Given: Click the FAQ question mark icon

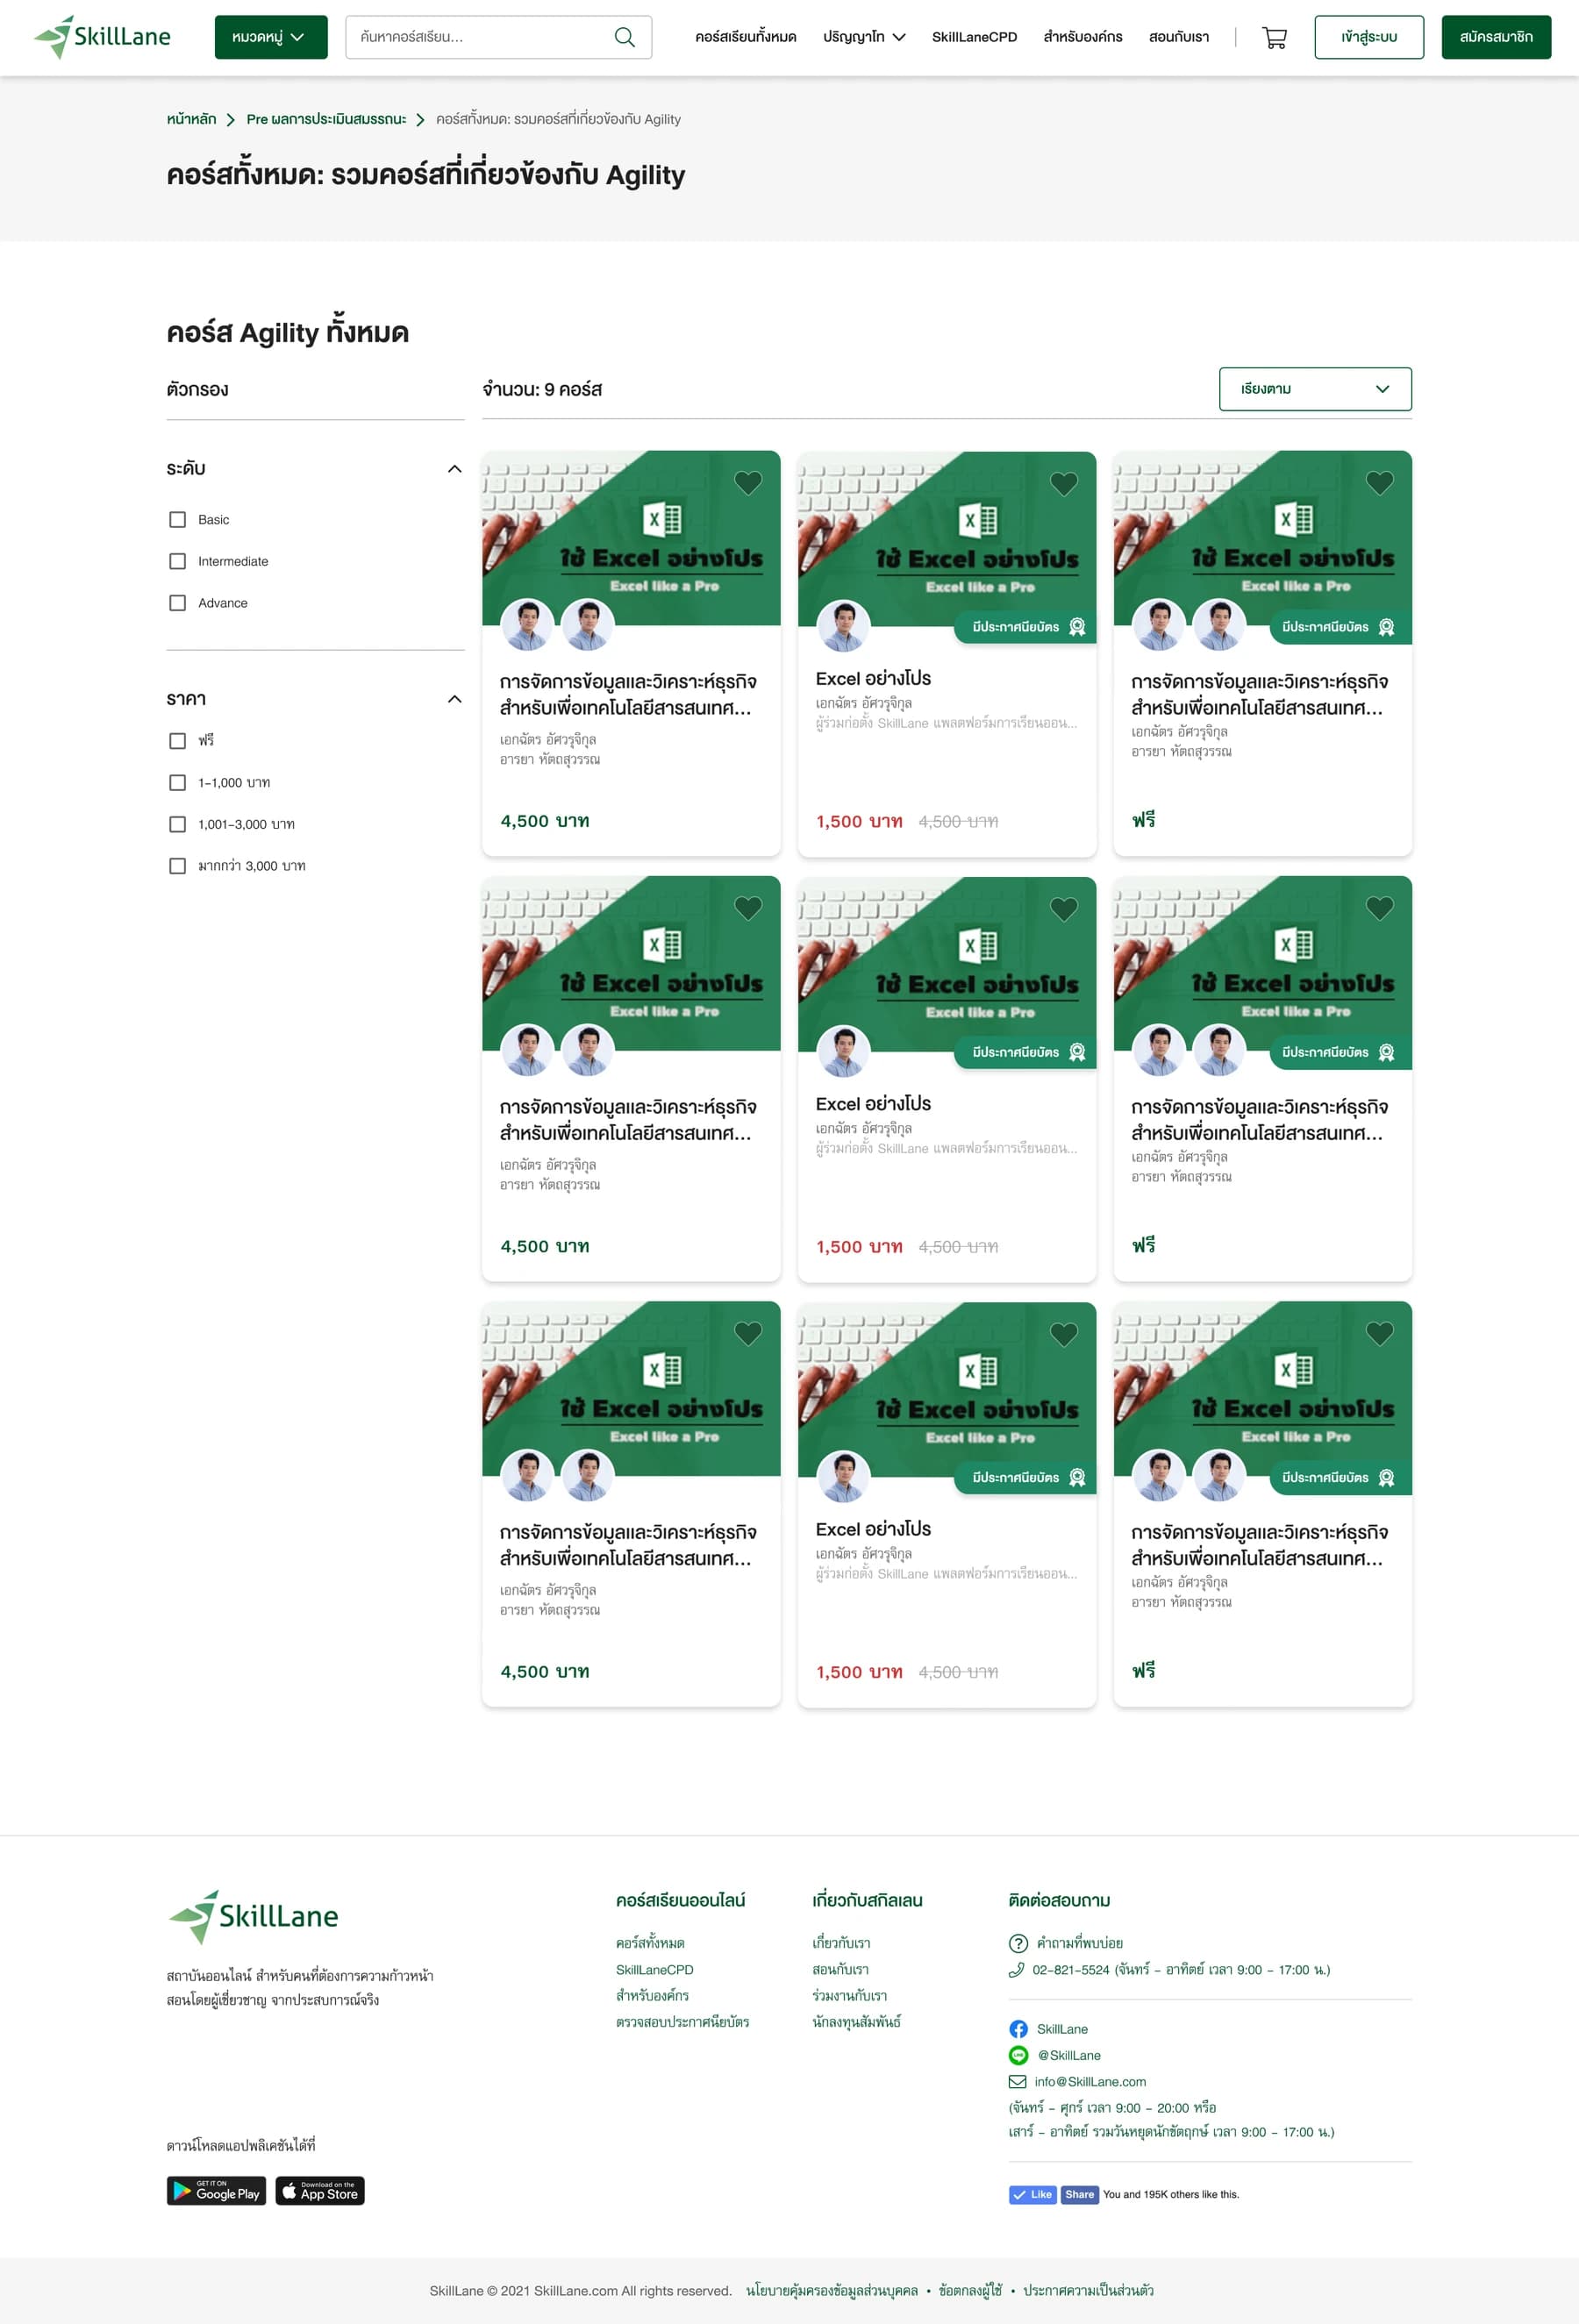Looking at the screenshot, I should tap(1018, 1943).
